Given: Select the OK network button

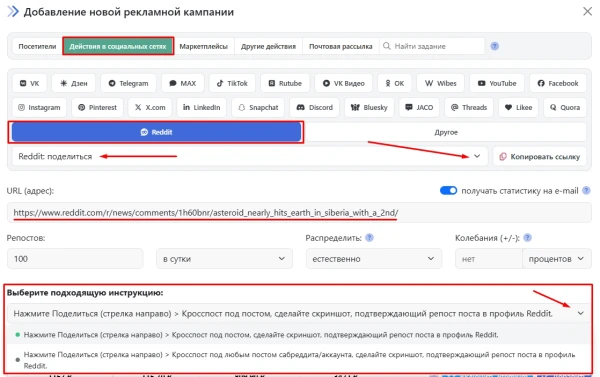Looking at the screenshot, I should click(x=394, y=83).
